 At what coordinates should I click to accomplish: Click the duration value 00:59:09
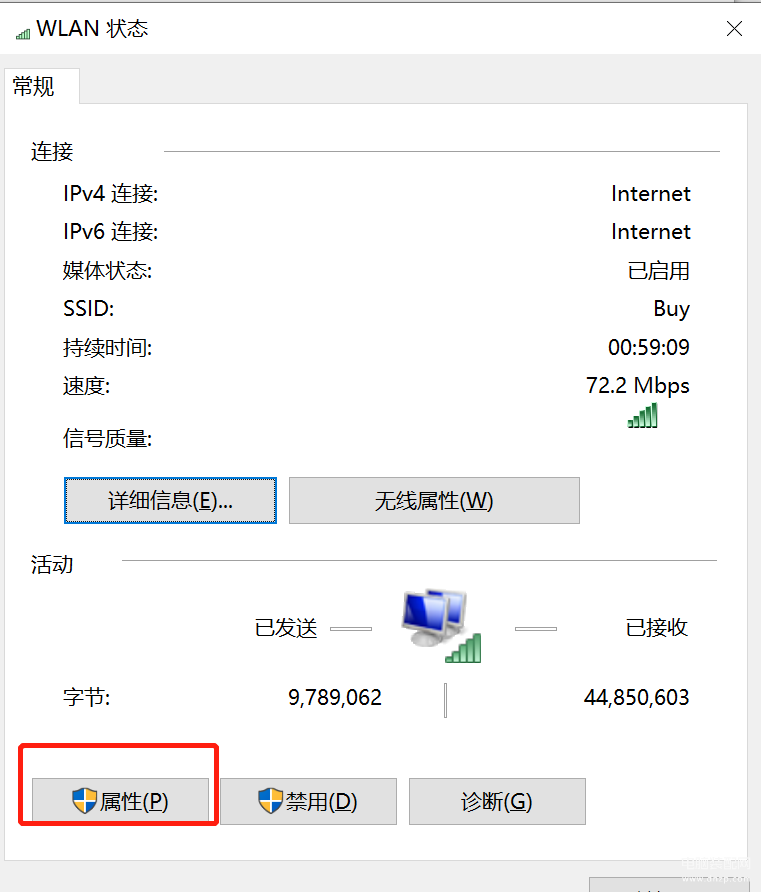click(x=648, y=347)
